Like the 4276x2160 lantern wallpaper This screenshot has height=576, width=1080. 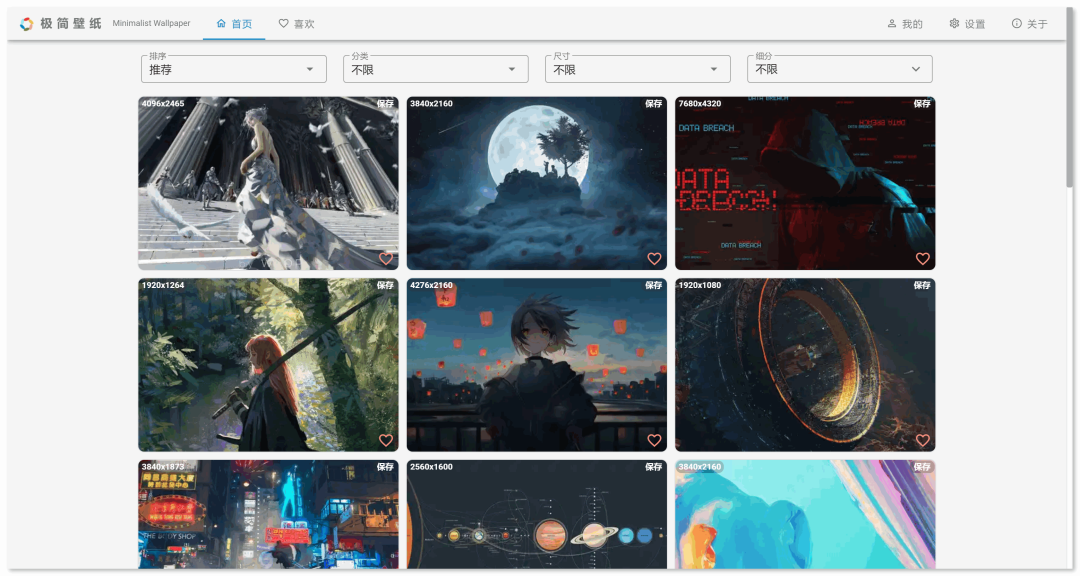[x=654, y=440]
